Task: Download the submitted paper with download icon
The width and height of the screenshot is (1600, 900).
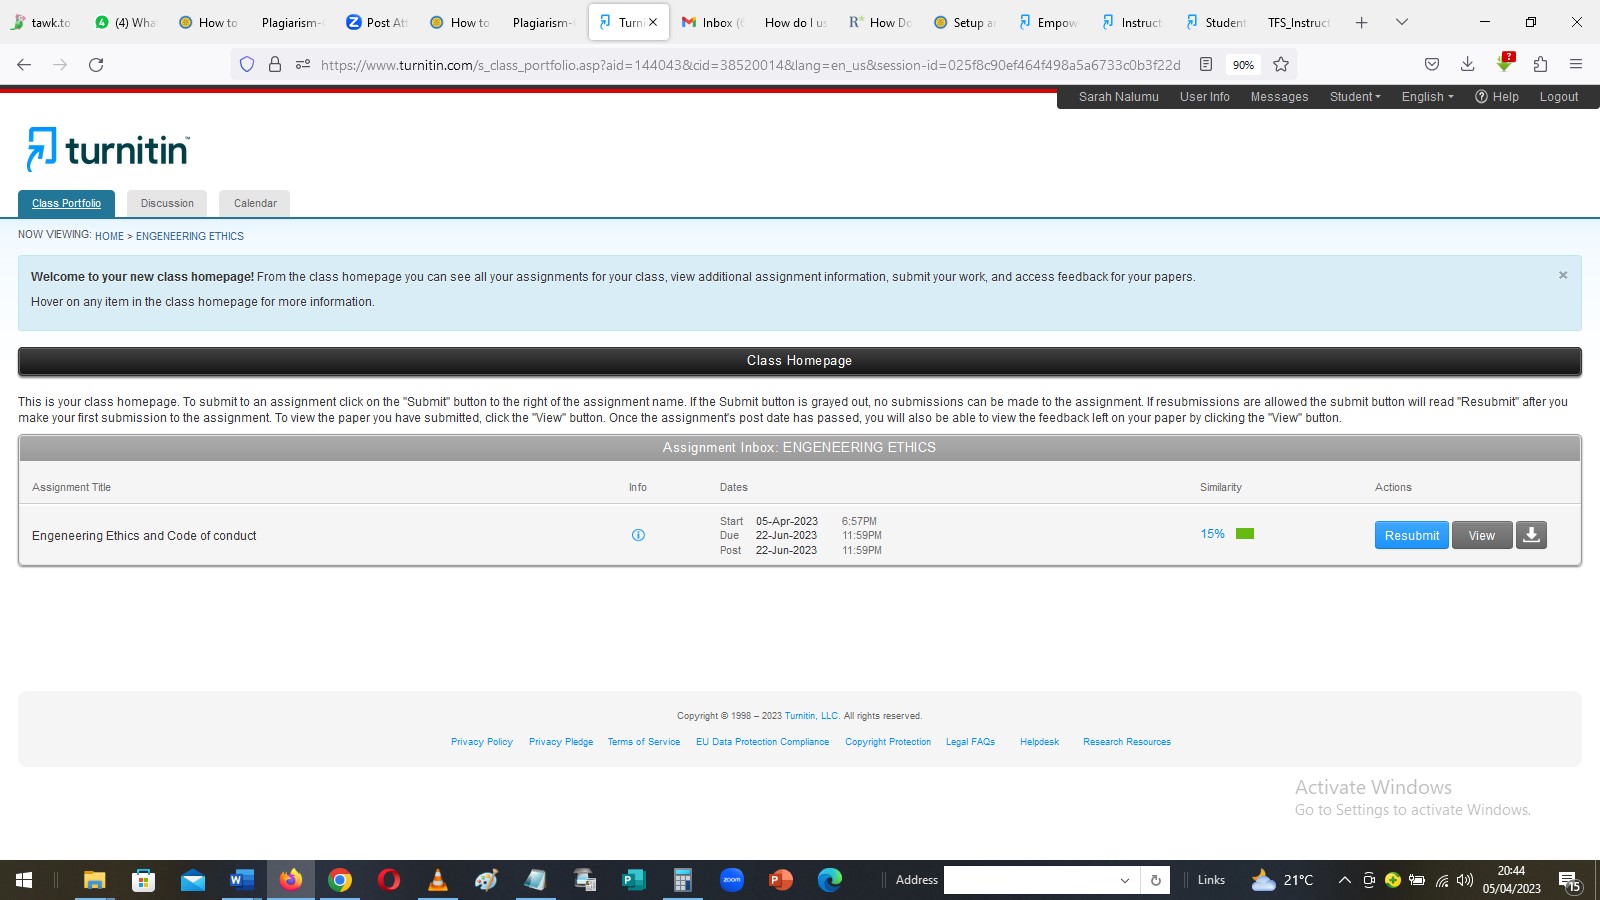Action: click(1531, 535)
